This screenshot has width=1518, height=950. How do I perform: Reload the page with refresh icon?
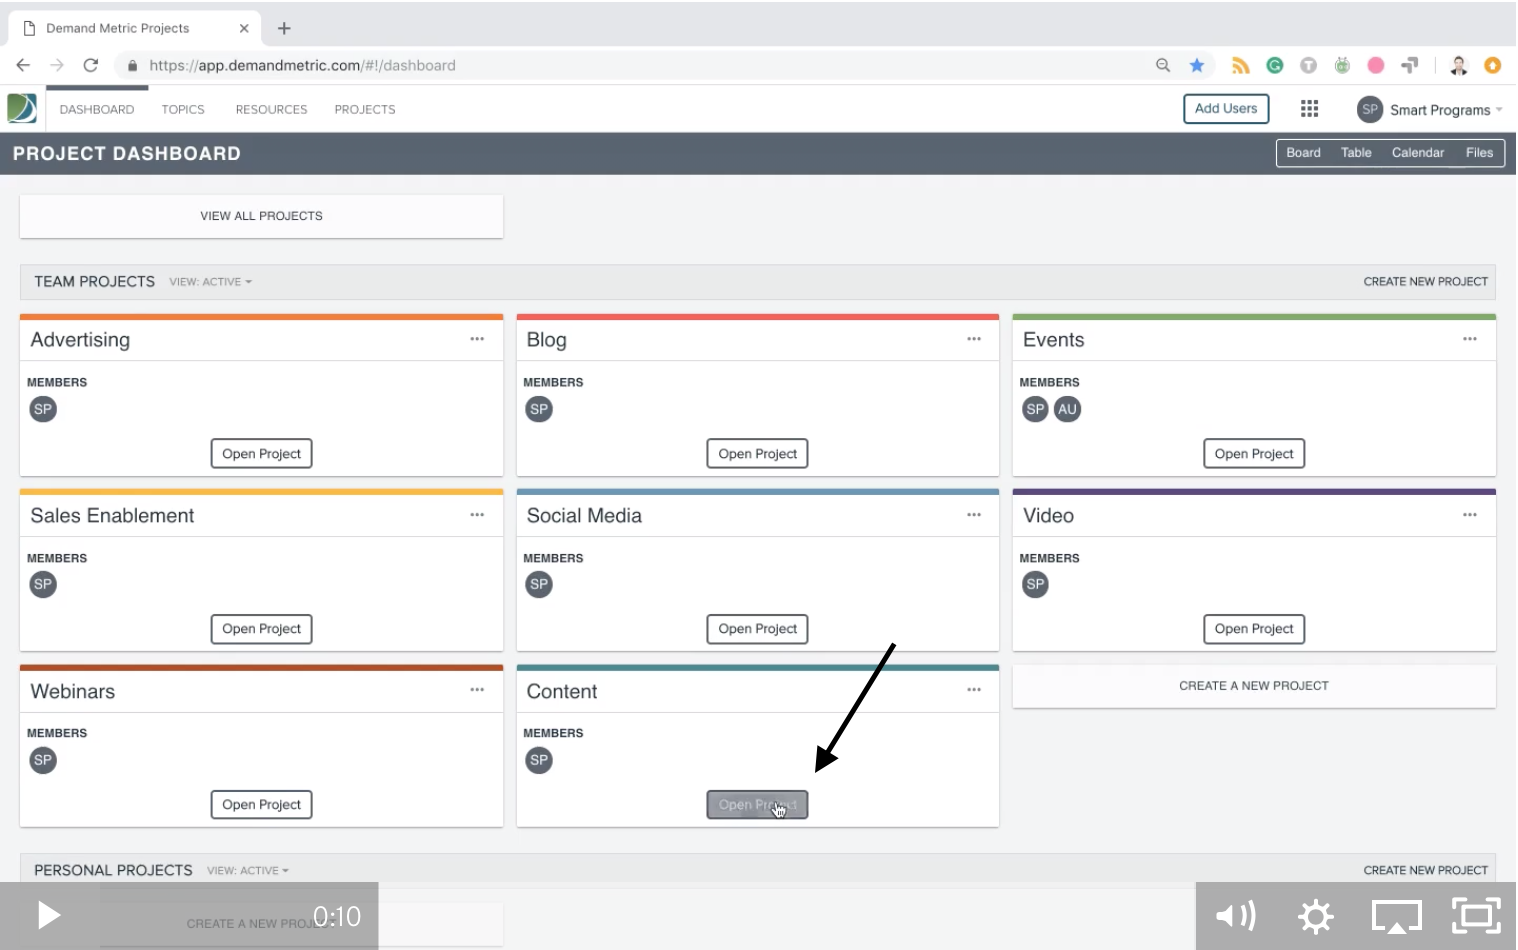pos(91,65)
